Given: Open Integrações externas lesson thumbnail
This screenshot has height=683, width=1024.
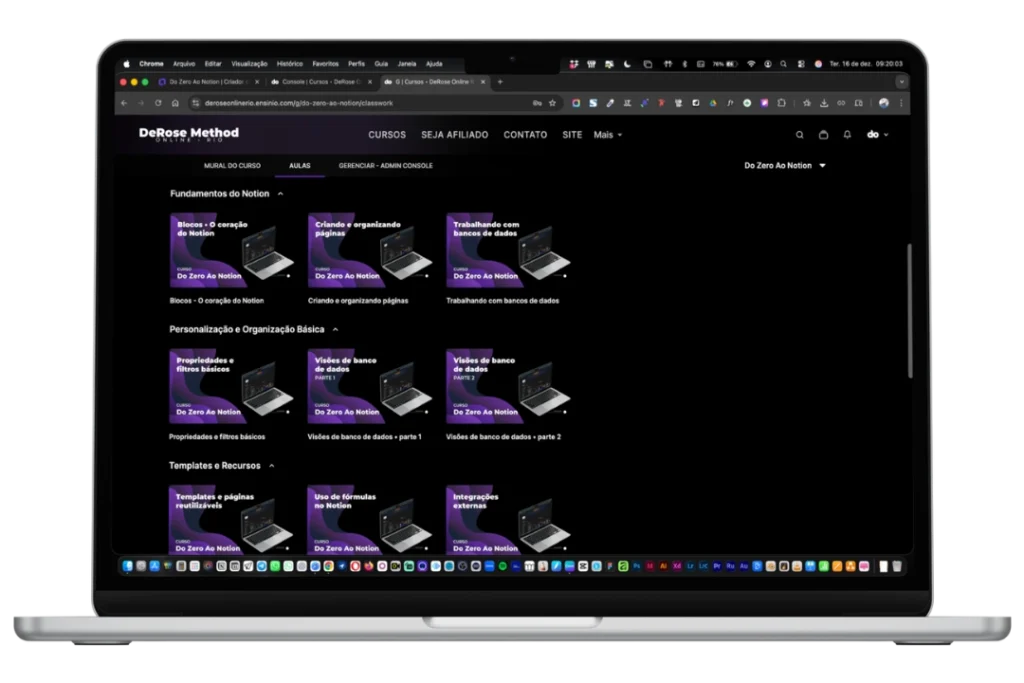Looking at the screenshot, I should [508, 520].
